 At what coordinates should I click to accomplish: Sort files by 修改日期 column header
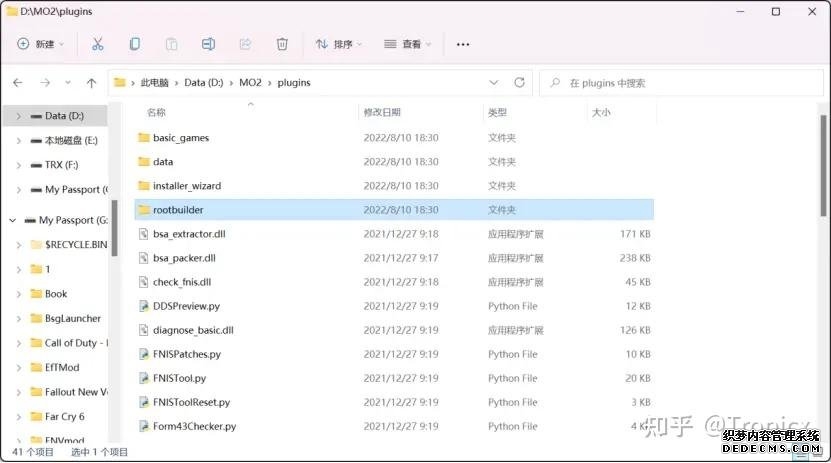[x=382, y=112]
